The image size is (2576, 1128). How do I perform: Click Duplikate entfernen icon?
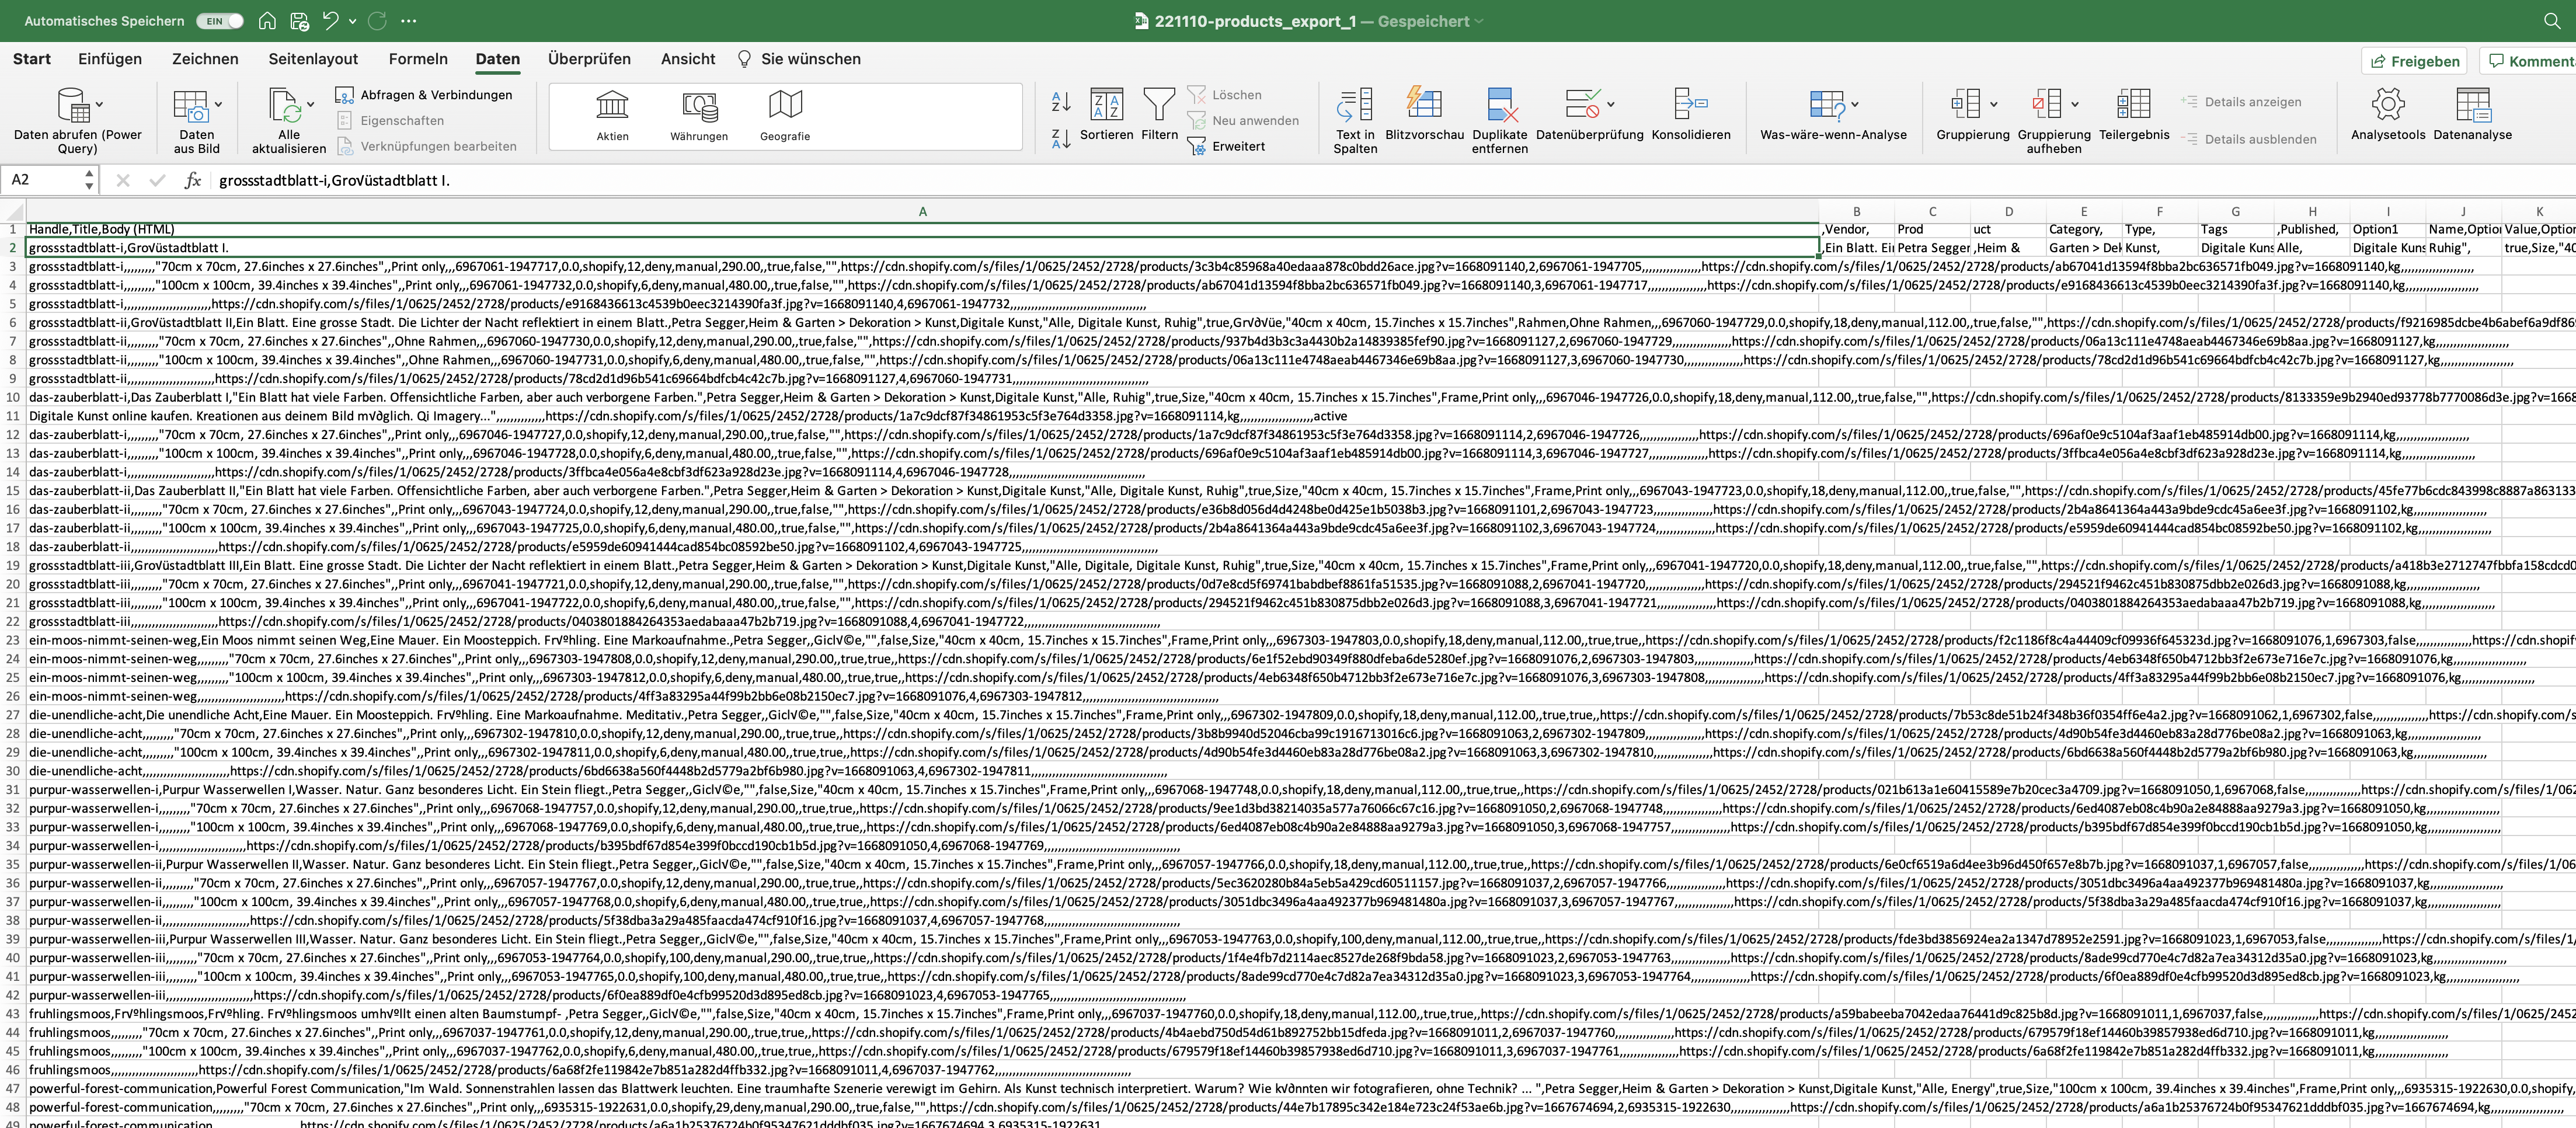click(x=1499, y=104)
